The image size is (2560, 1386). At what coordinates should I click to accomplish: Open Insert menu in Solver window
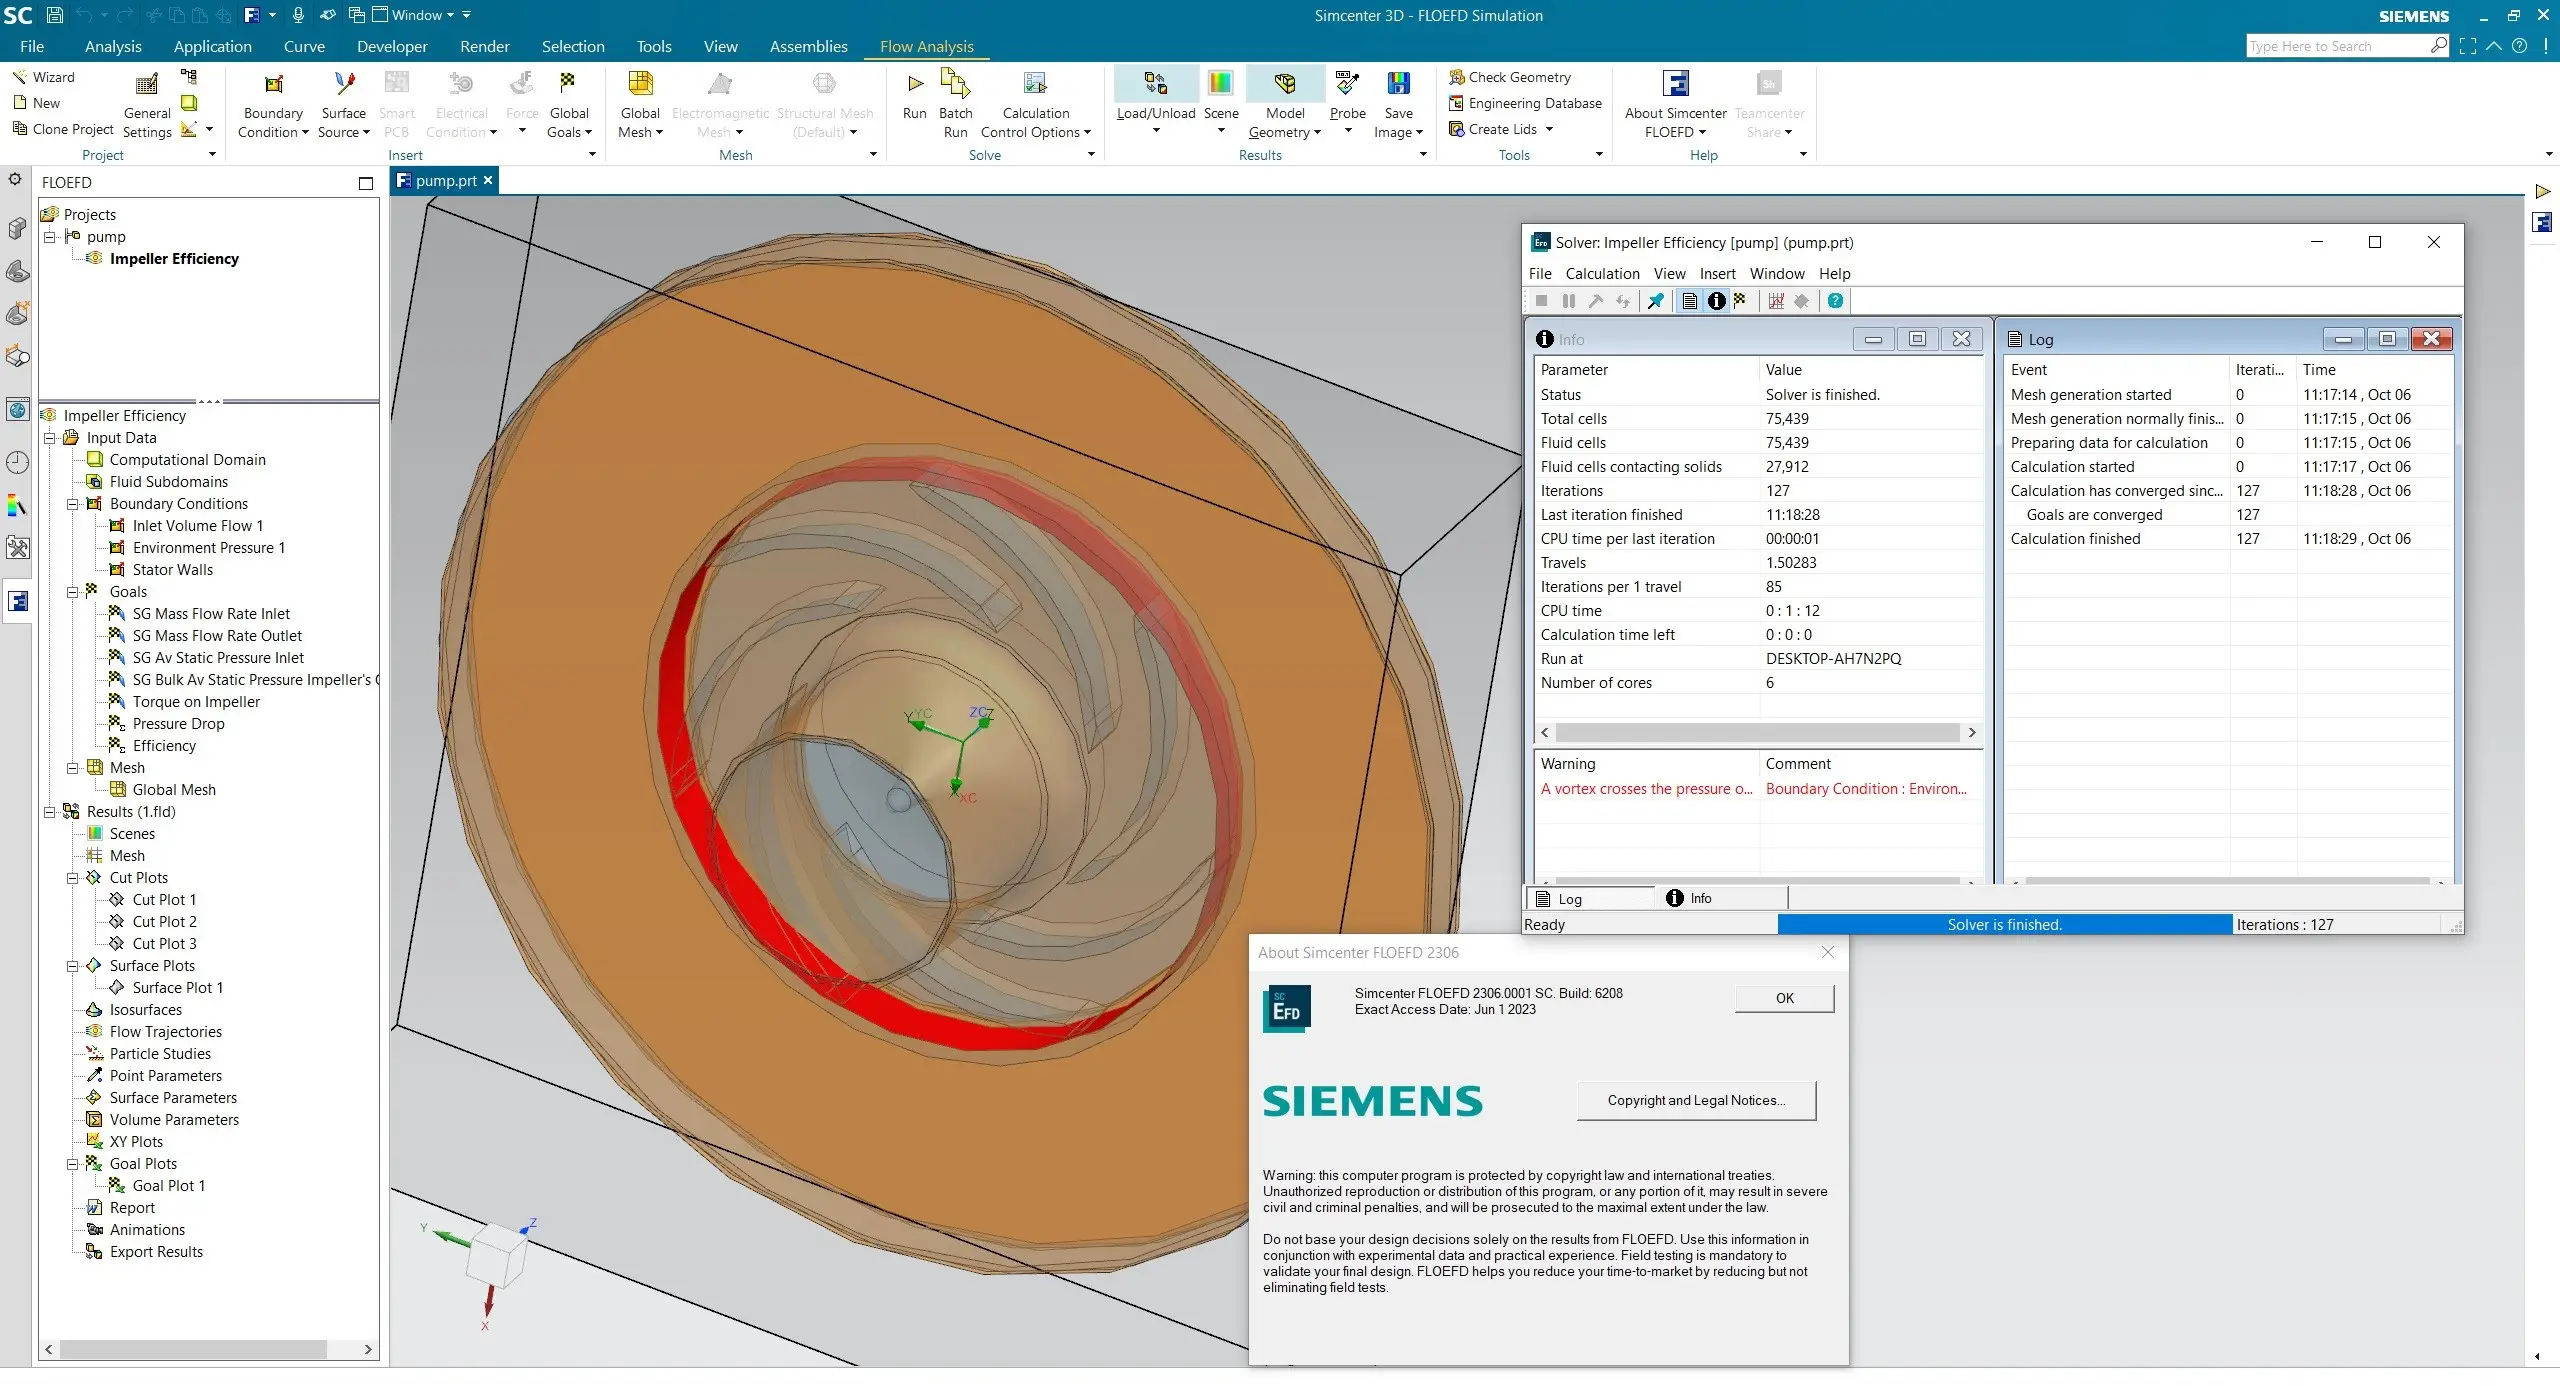(1717, 274)
